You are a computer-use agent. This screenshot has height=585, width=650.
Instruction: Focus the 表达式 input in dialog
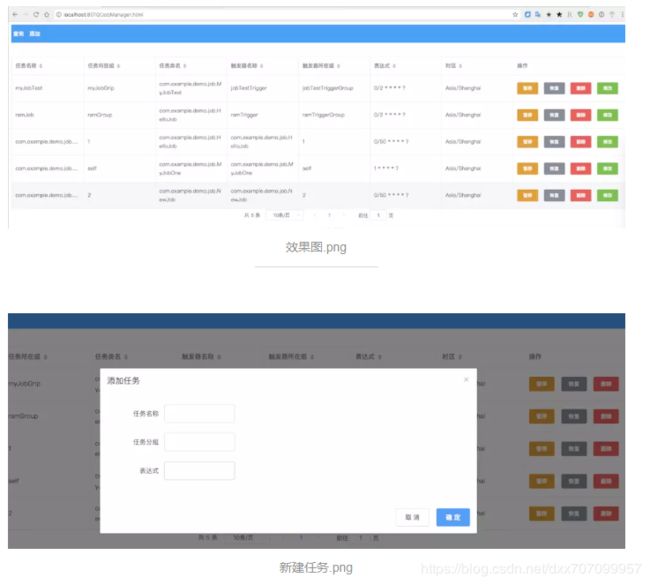pyautogui.click(x=199, y=470)
